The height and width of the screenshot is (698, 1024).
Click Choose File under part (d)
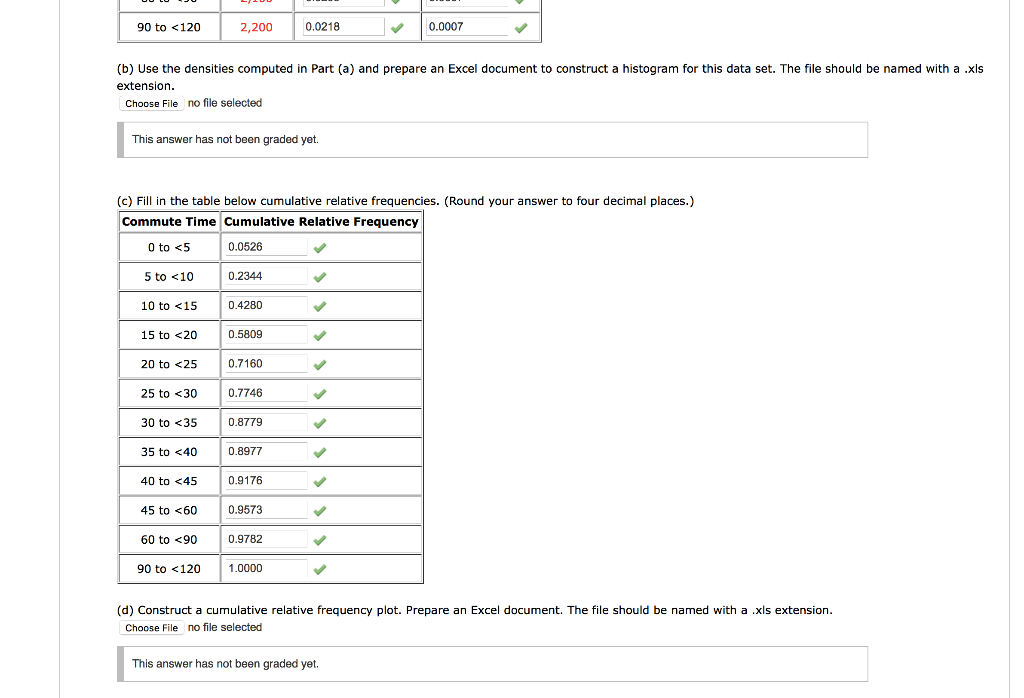[x=151, y=628]
